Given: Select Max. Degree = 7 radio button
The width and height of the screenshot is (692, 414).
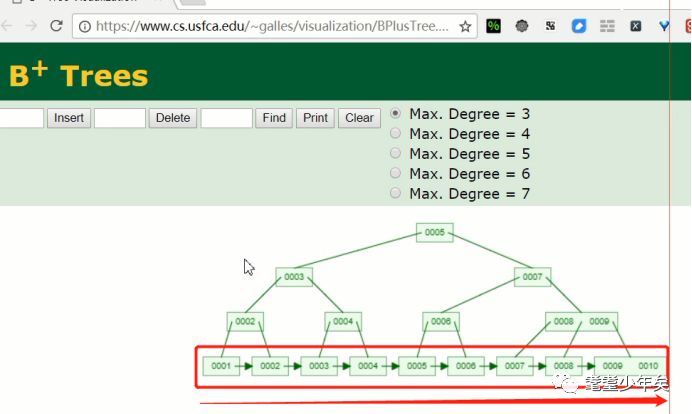Looking at the screenshot, I should (395, 193).
